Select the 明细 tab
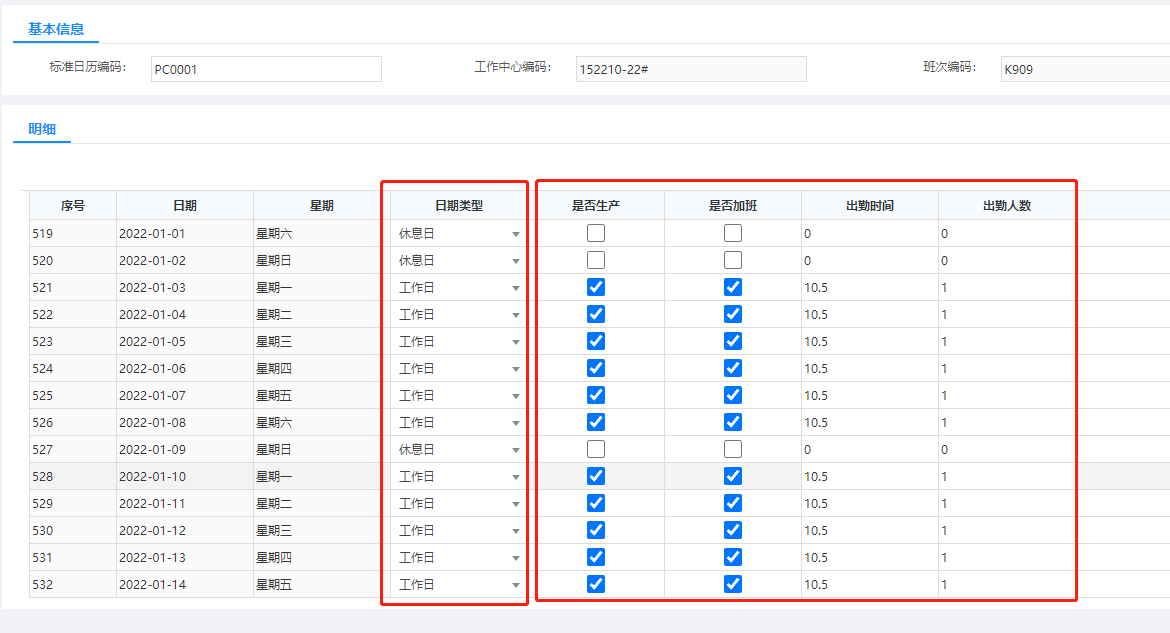 click(41, 130)
